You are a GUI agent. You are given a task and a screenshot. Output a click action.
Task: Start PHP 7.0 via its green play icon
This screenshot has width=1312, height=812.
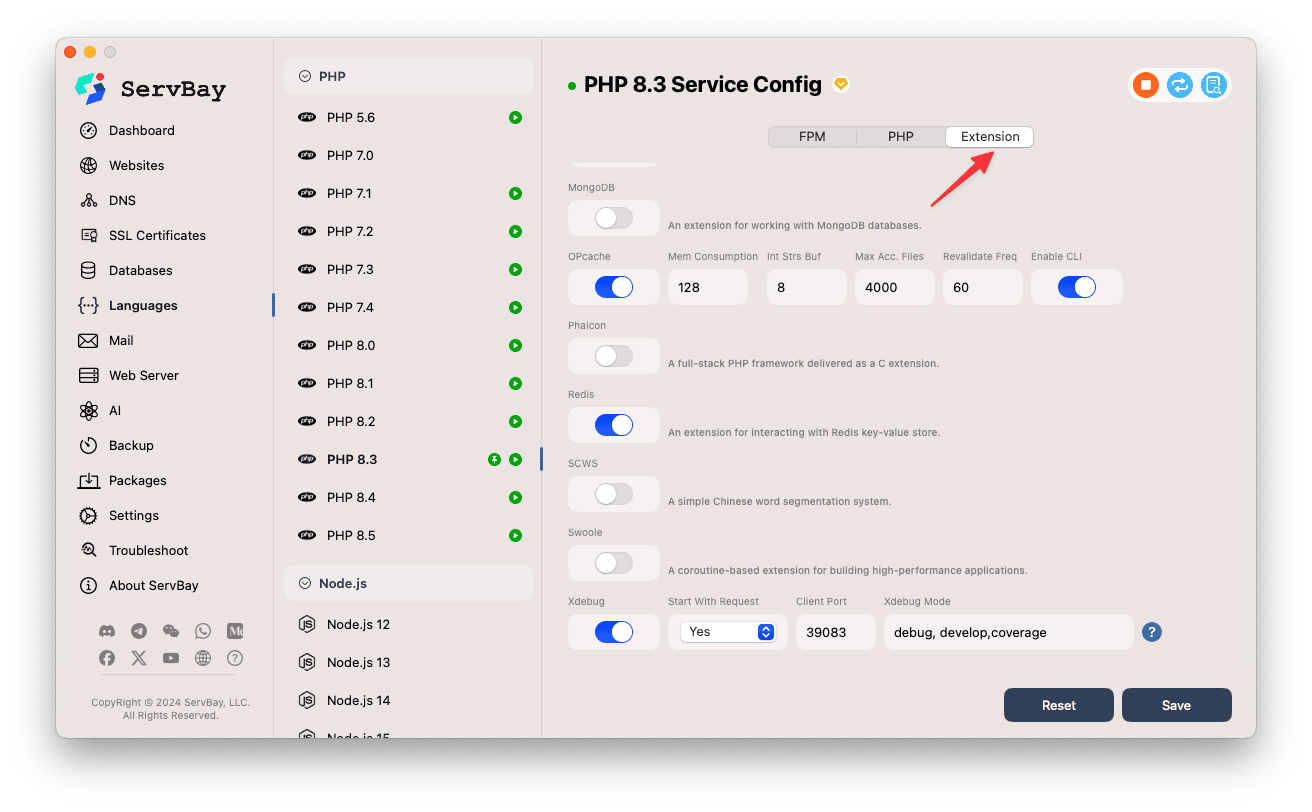click(x=515, y=155)
